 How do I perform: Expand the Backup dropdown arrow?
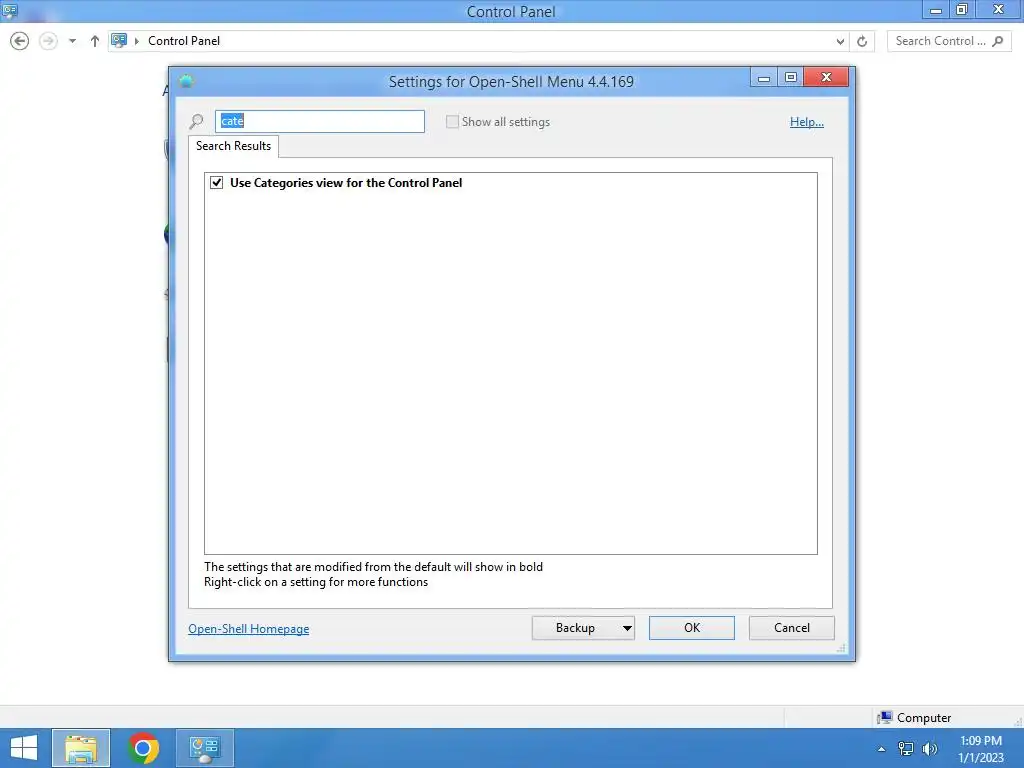pyautogui.click(x=627, y=628)
